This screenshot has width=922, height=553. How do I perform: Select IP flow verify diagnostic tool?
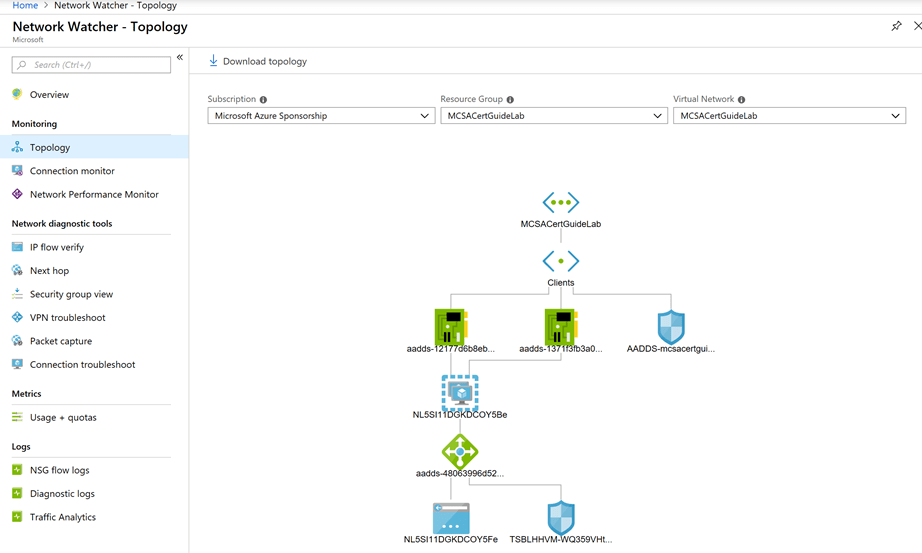57,247
